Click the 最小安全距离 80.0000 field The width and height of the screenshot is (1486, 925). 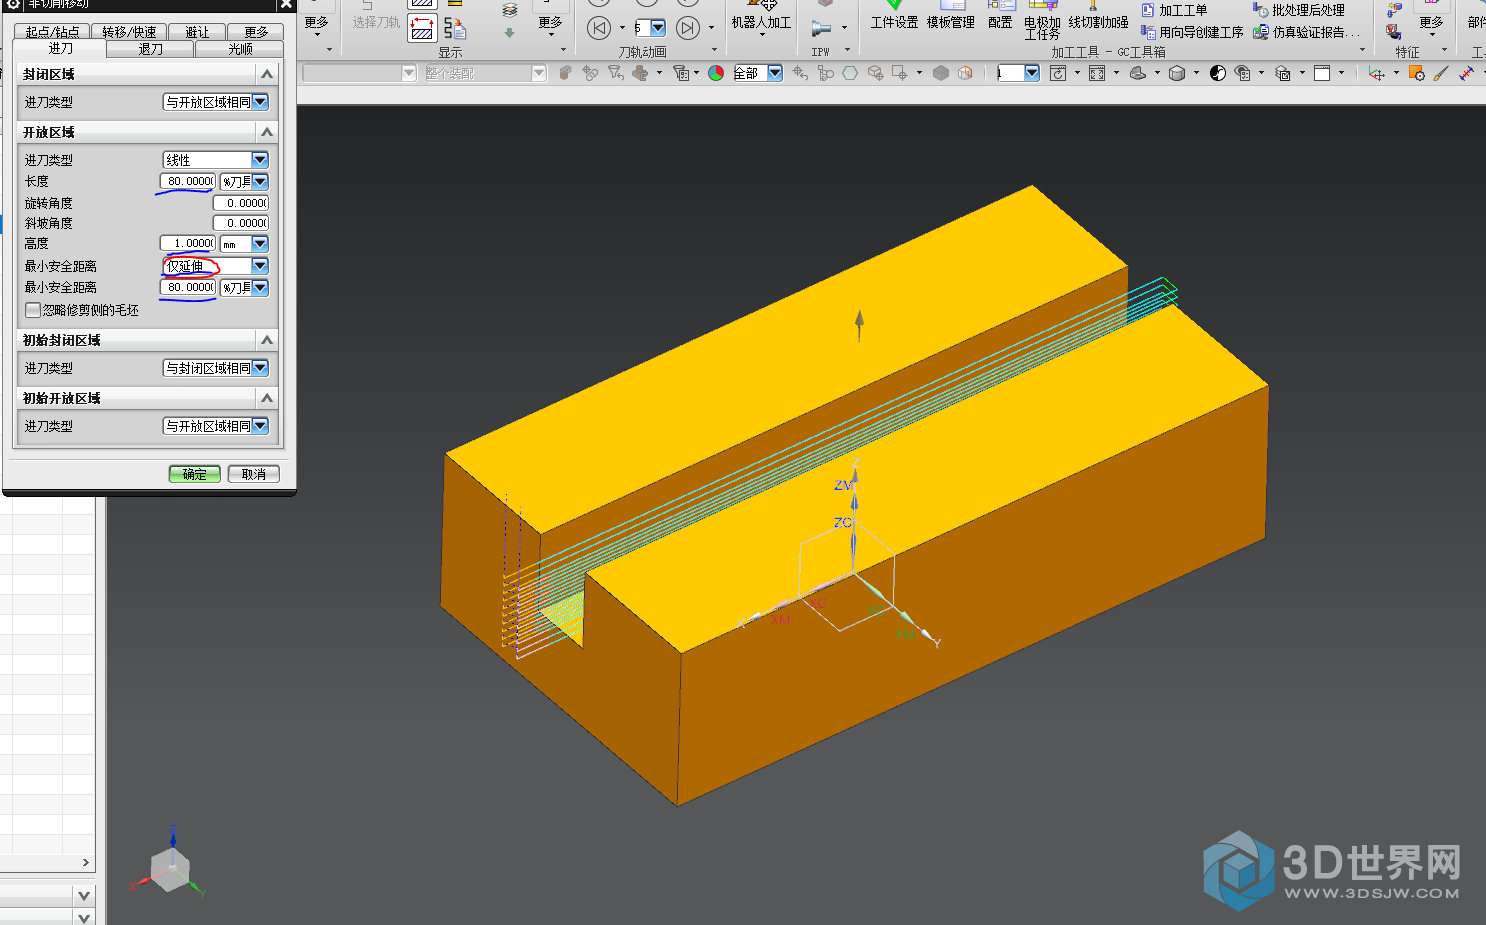[188, 287]
